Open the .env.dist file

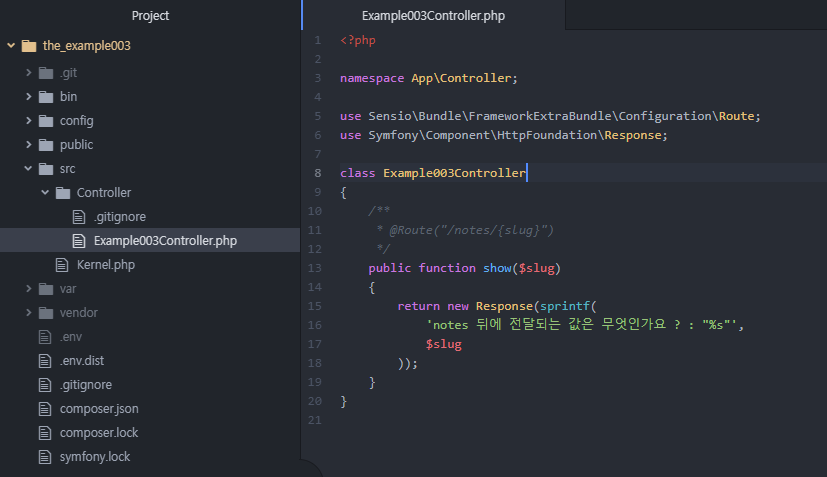tap(84, 361)
